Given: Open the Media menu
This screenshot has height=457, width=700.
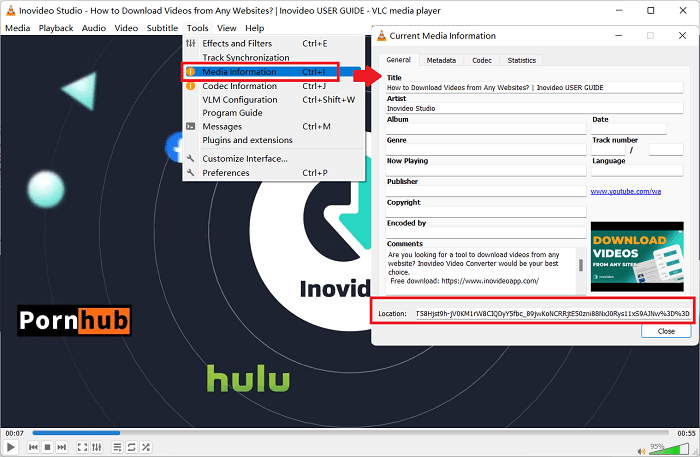Looking at the screenshot, I should click(x=17, y=28).
